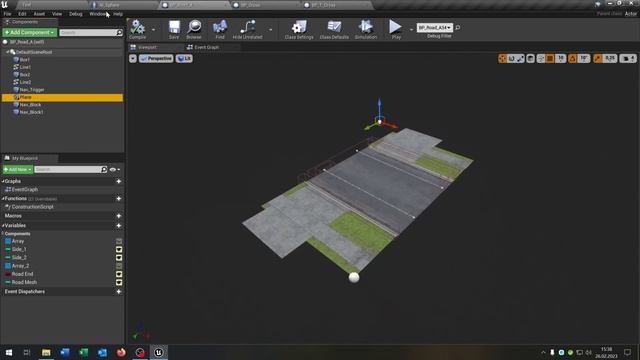This screenshot has height=360, width=640.
Task: Add new event dispatcher plus icon
Action: (119, 291)
